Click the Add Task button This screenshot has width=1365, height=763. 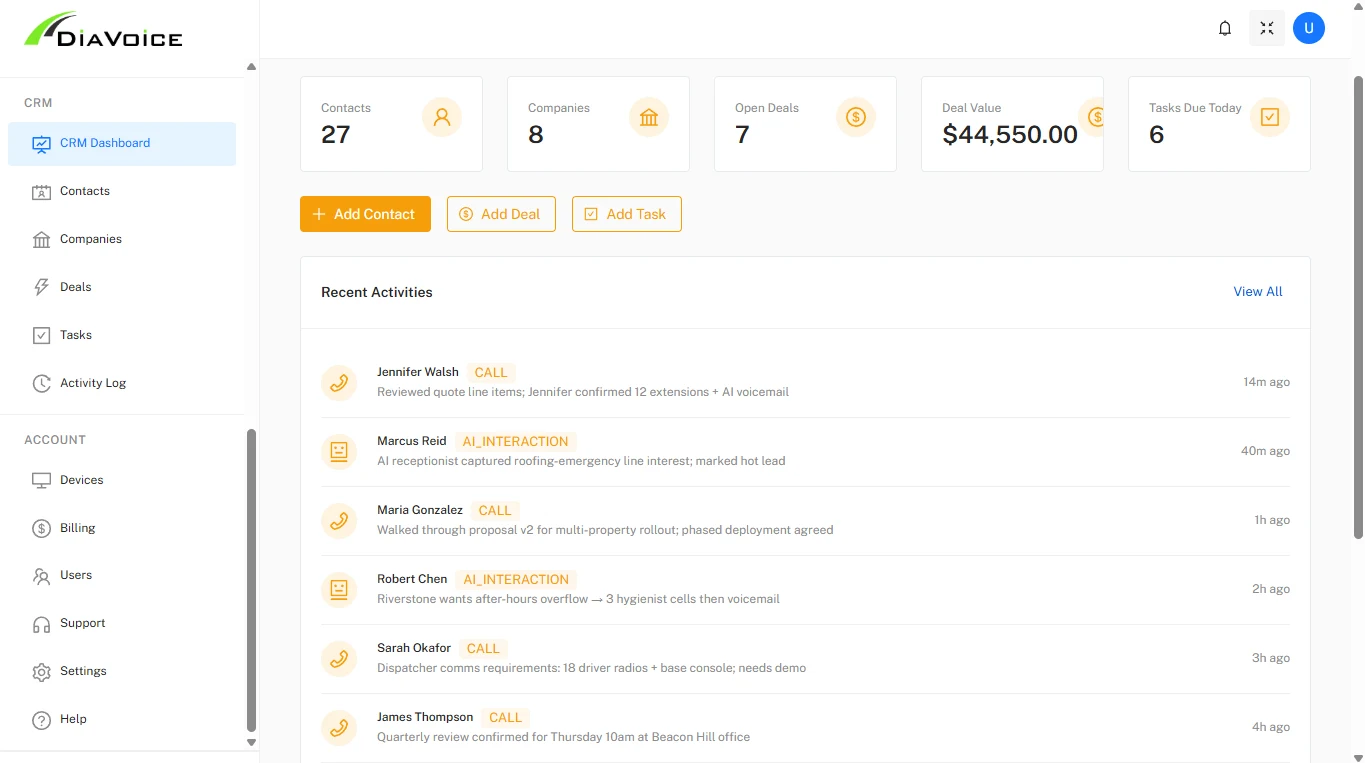[x=627, y=214]
